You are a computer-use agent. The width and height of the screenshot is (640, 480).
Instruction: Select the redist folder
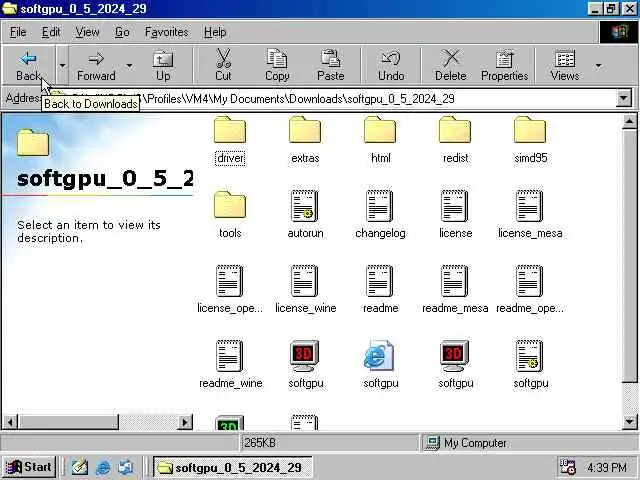coord(456,140)
